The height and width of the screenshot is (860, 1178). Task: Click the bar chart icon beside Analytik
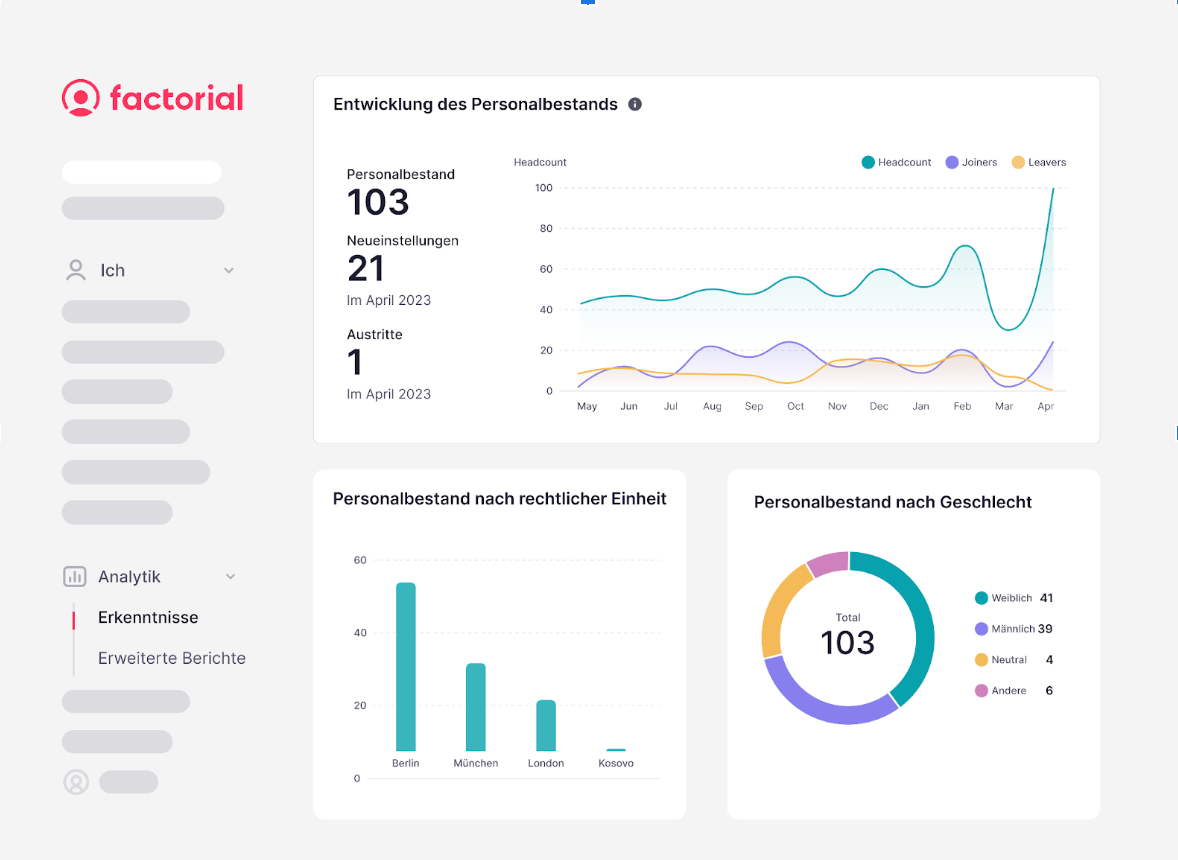tap(75, 577)
